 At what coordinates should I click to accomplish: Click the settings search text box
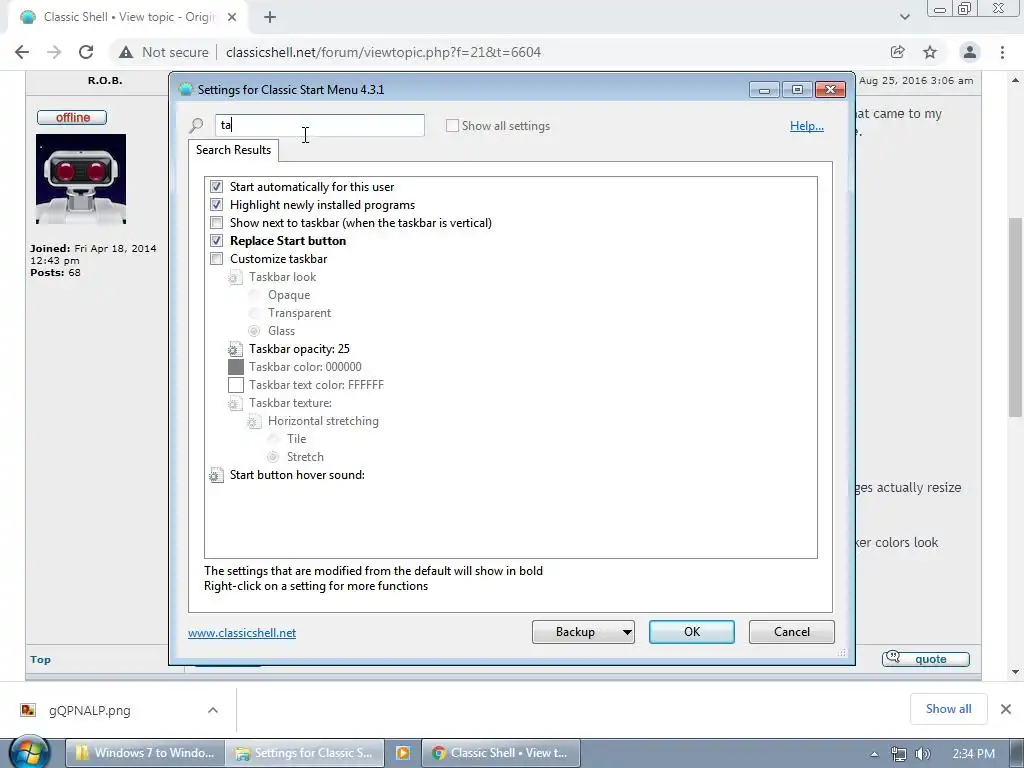pyautogui.click(x=319, y=125)
